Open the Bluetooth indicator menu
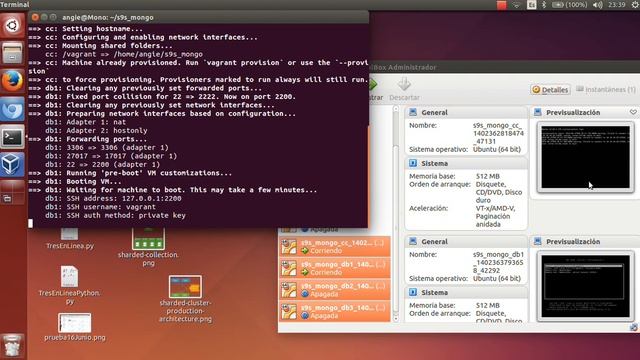The image size is (640, 360). 544,5
